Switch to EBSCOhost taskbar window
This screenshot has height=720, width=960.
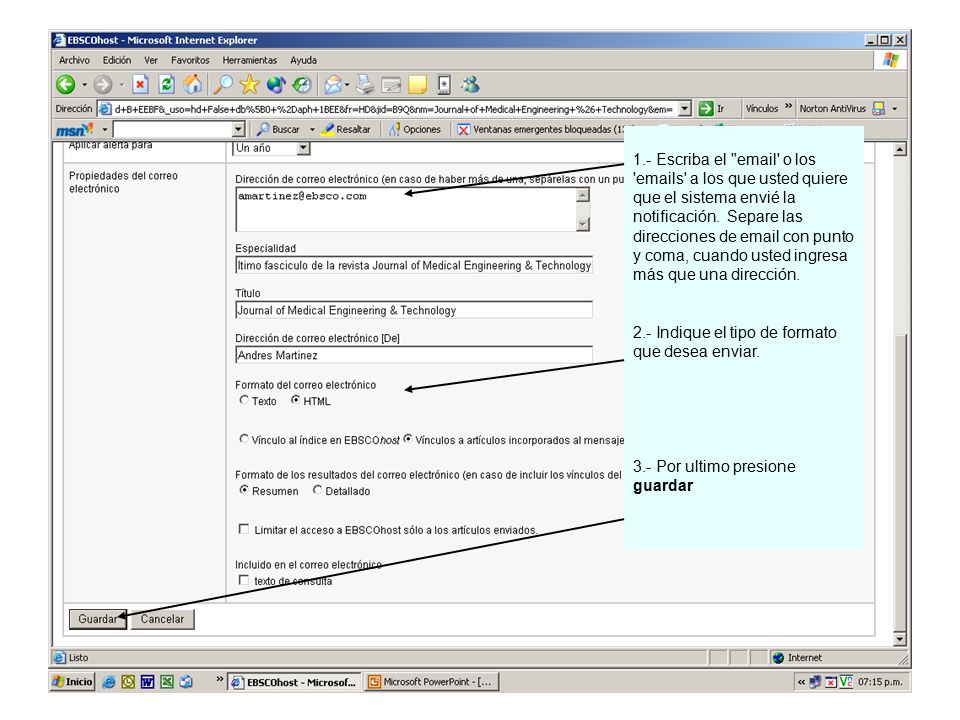292,682
